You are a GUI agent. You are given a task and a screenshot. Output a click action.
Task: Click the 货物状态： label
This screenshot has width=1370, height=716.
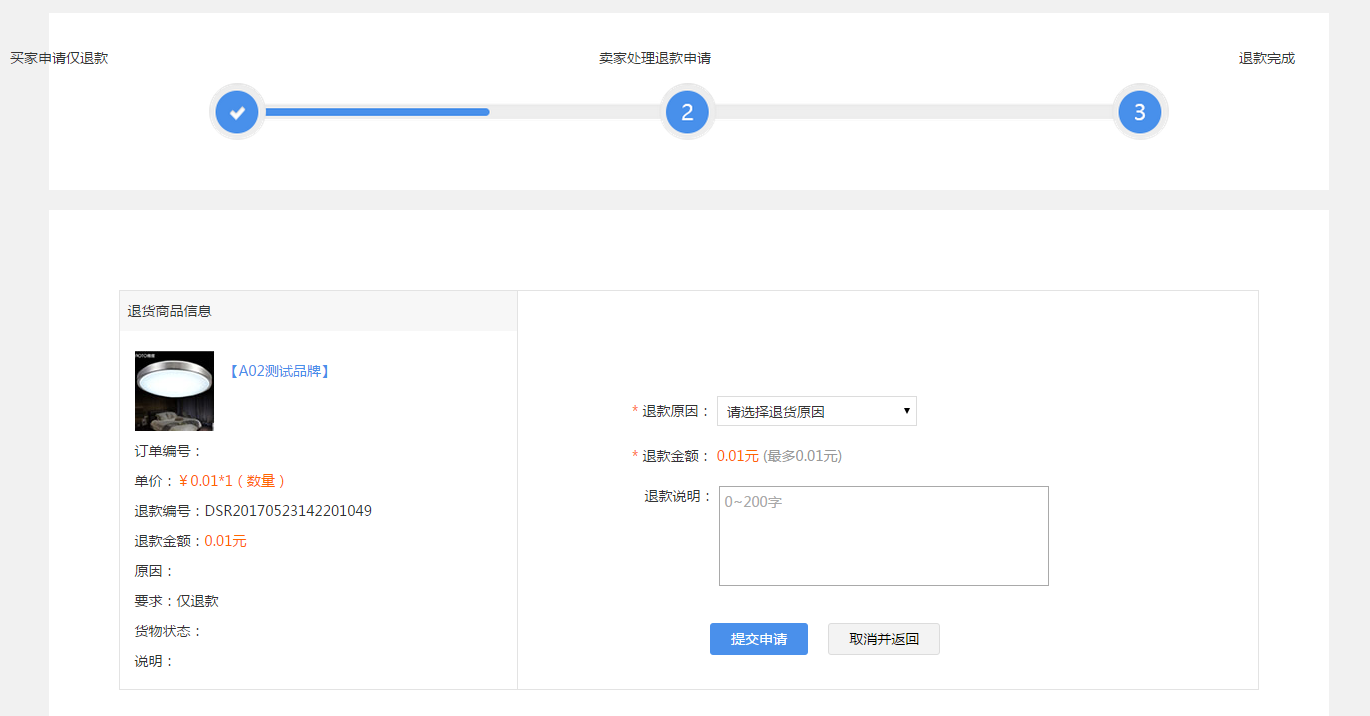pyautogui.click(x=169, y=631)
